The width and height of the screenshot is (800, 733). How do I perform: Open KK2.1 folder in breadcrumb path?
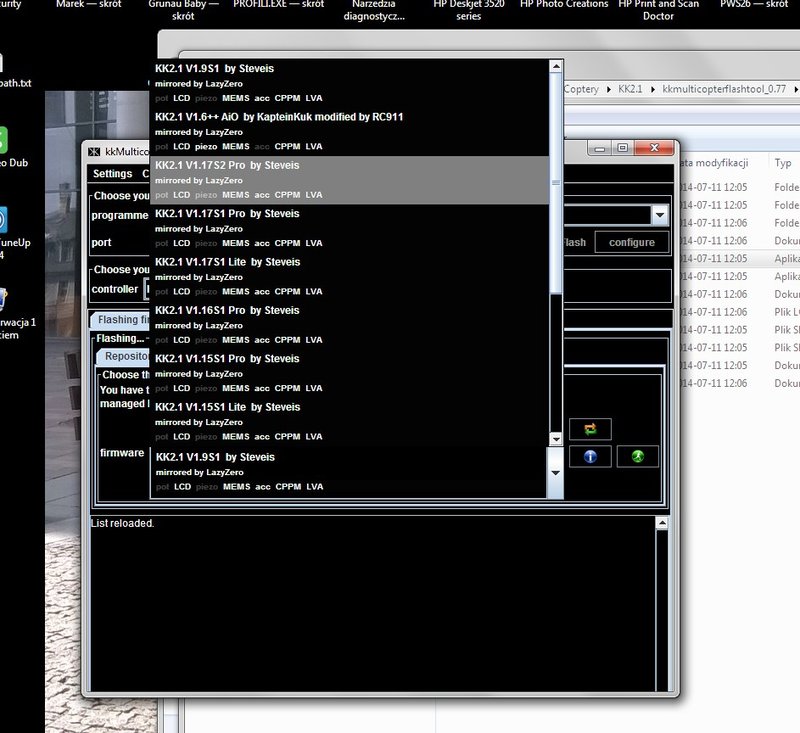coord(630,89)
